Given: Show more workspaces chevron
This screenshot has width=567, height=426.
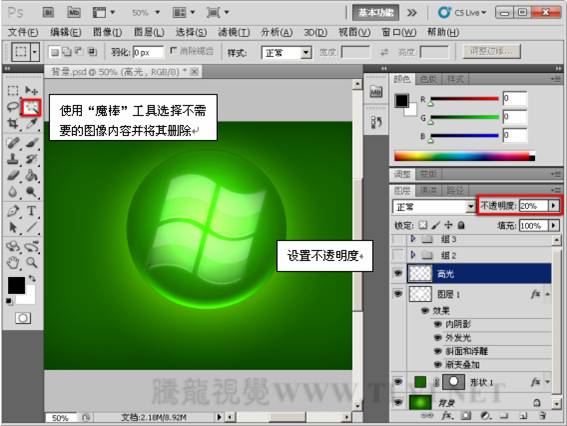Looking at the screenshot, I should (412, 13).
